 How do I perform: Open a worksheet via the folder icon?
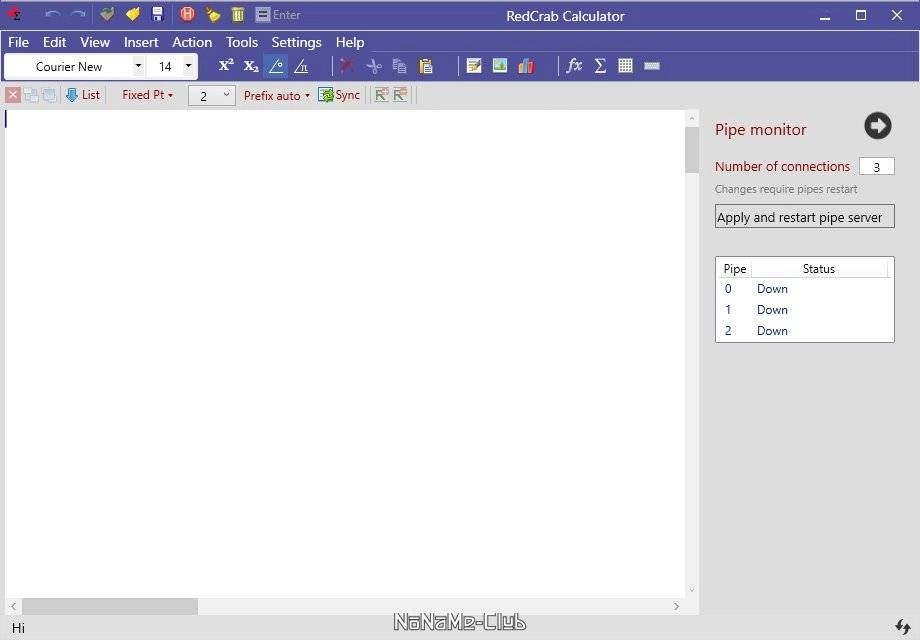(106, 14)
